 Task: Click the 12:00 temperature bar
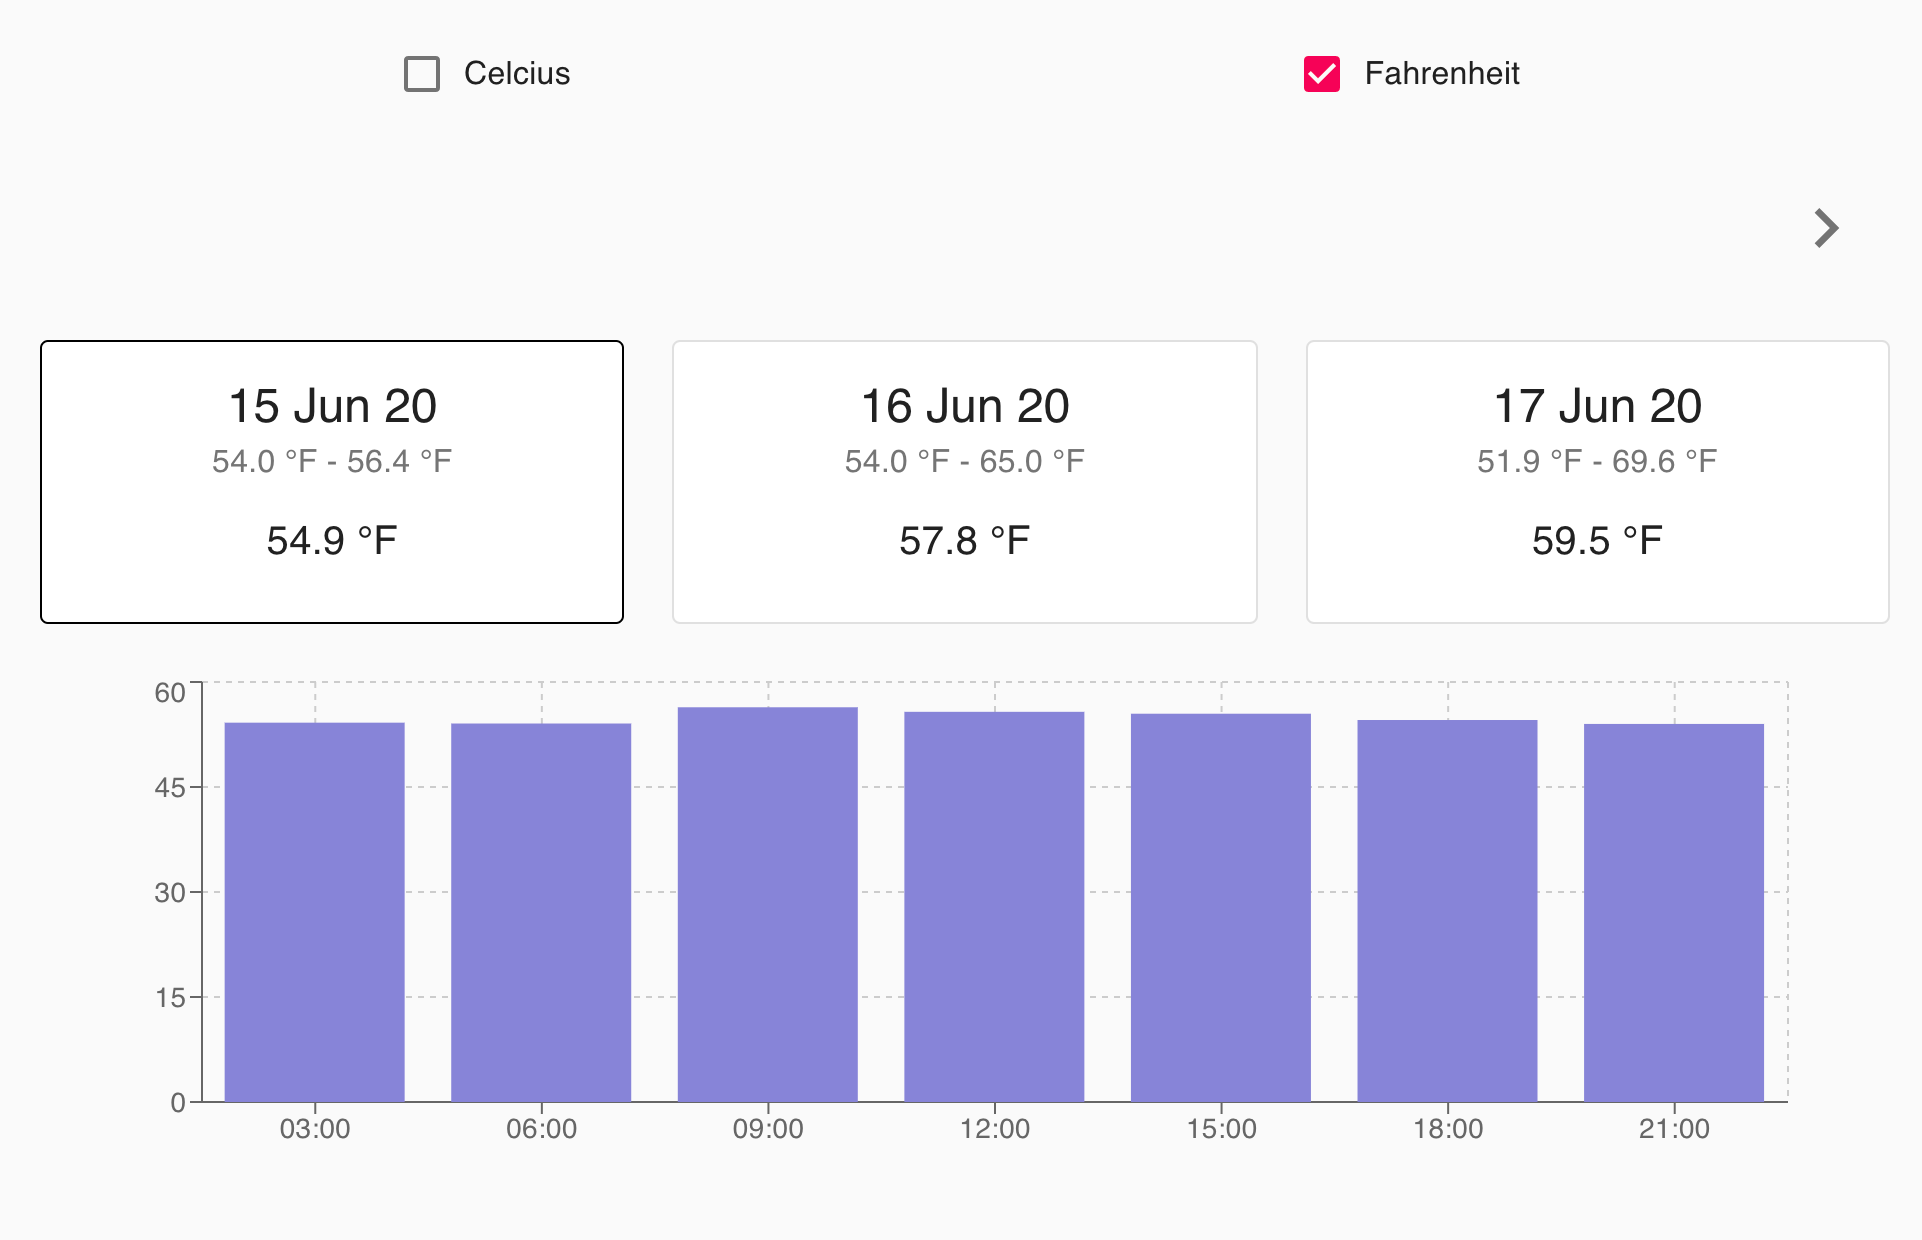[994, 905]
